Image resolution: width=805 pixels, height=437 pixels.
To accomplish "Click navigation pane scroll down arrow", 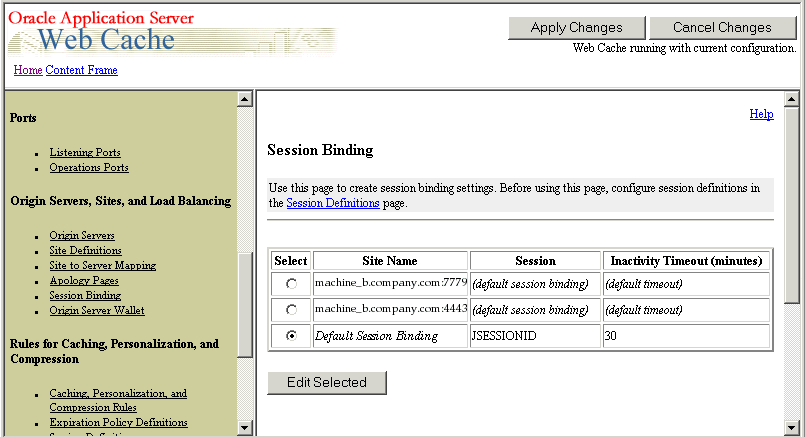I will 245,427.
